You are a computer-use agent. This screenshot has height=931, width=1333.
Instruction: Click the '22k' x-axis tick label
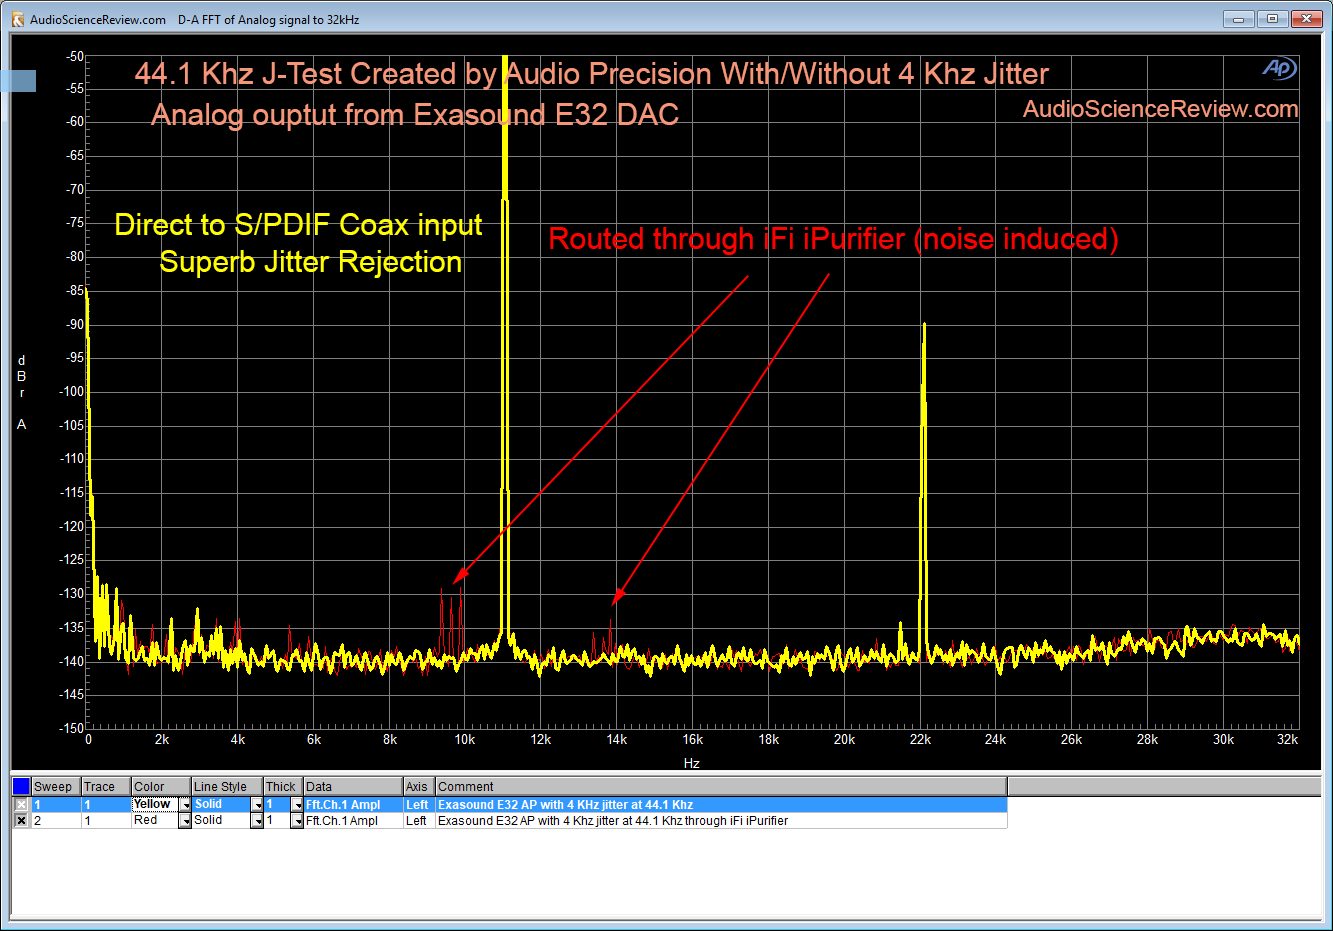920,740
